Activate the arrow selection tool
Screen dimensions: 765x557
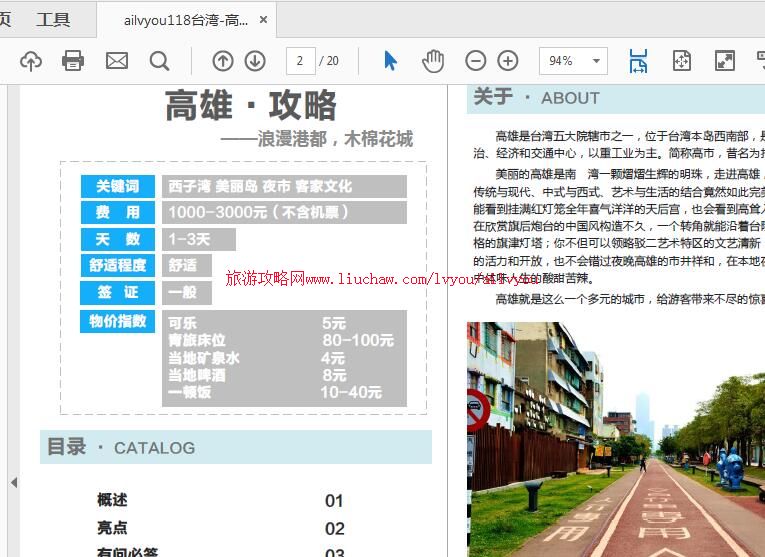coord(390,61)
